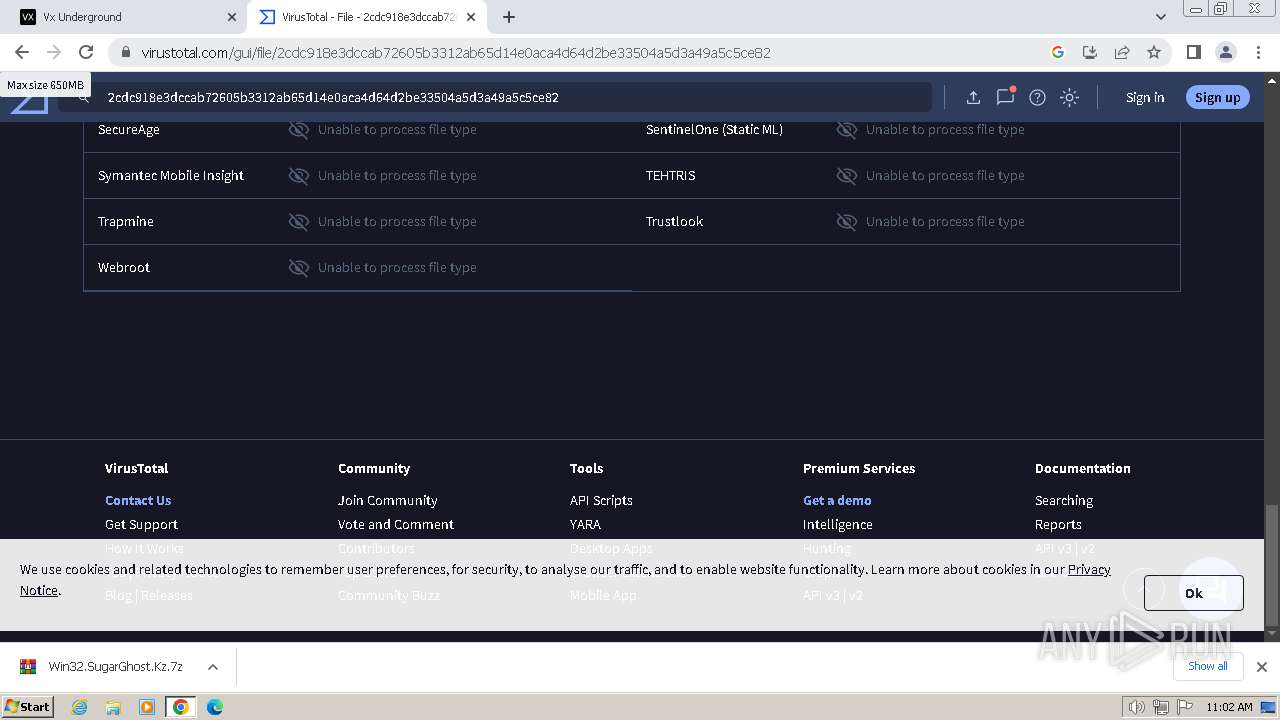Click the Symantec Mobile Insight hidden-eye icon

point(298,175)
